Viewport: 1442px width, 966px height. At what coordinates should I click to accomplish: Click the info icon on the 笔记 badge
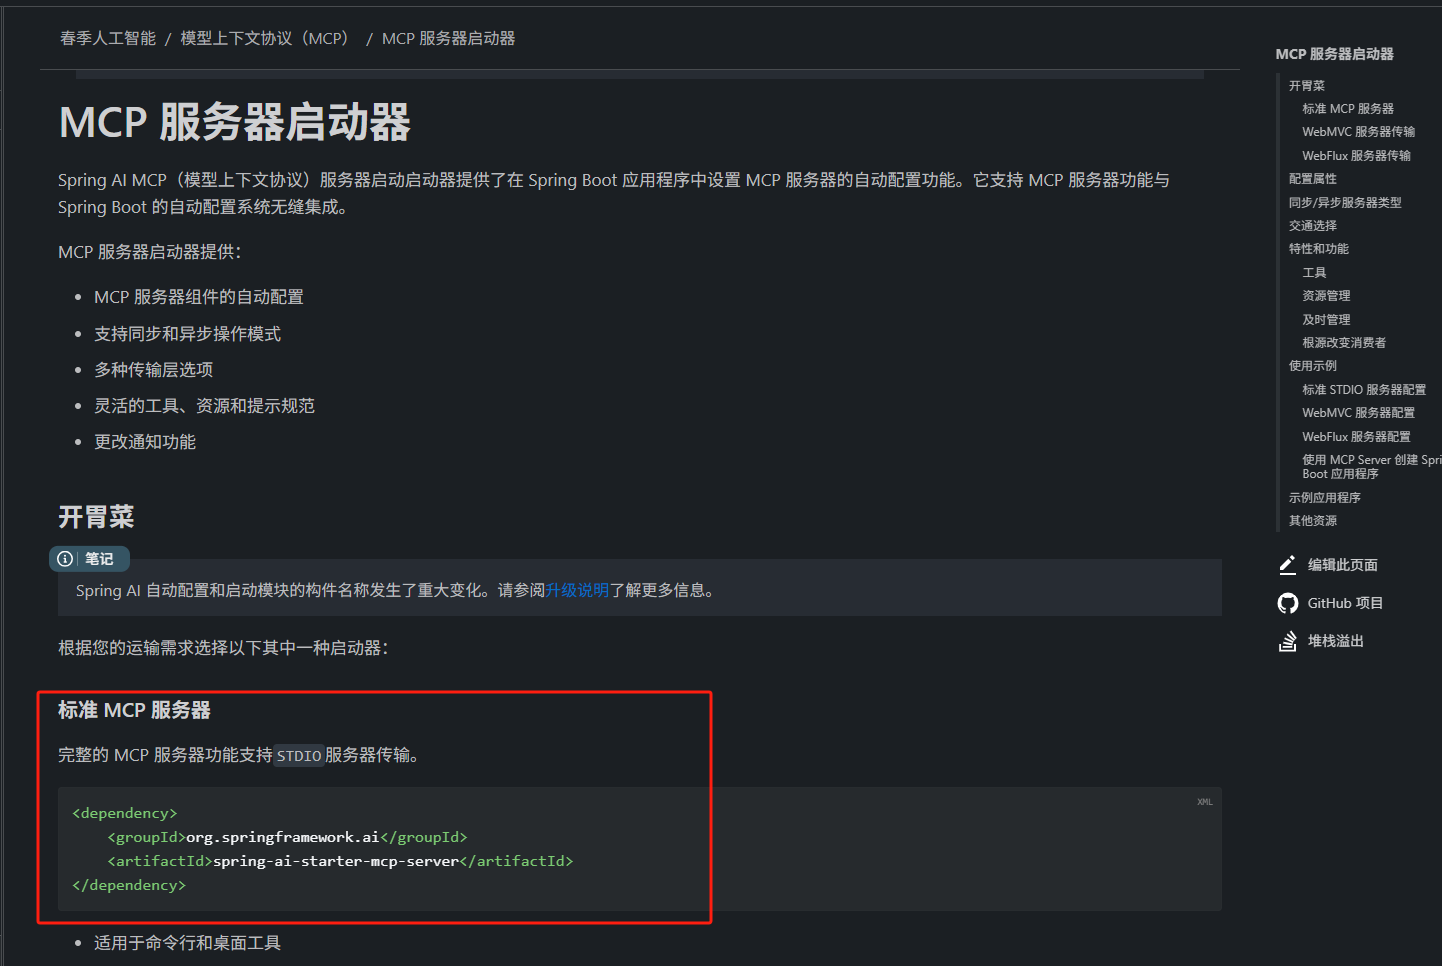tap(65, 559)
